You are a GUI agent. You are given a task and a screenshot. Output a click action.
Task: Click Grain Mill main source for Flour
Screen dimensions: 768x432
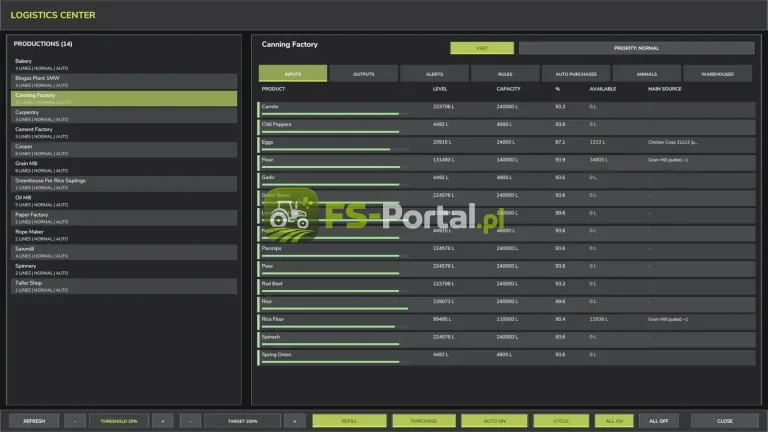coord(668,160)
